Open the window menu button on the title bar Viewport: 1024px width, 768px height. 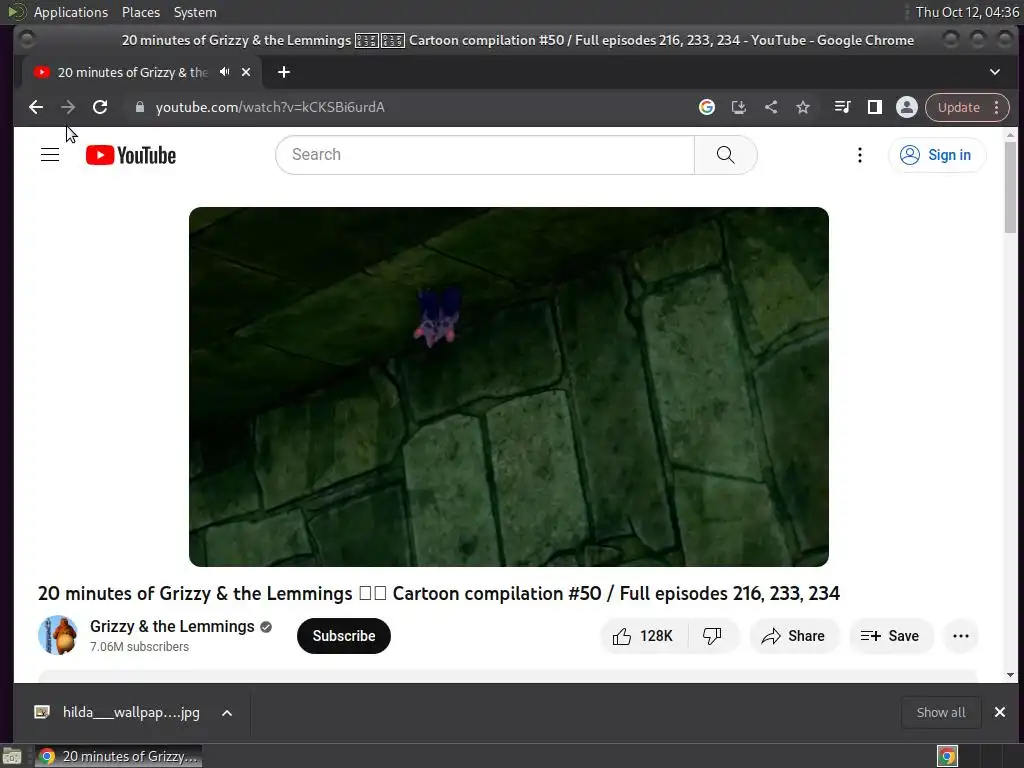click(27, 40)
